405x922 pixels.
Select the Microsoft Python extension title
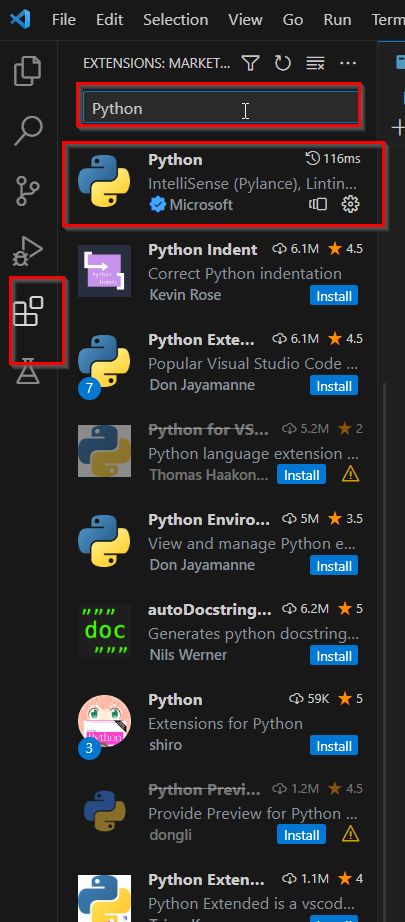(175, 159)
